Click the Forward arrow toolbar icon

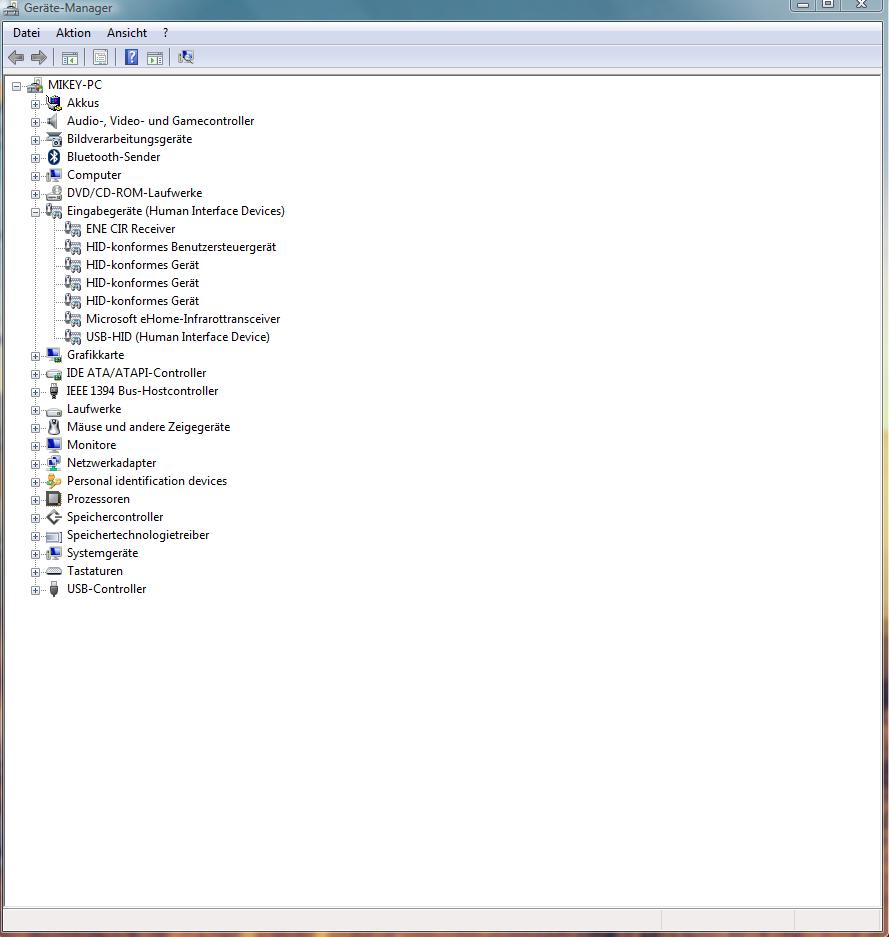(39, 57)
